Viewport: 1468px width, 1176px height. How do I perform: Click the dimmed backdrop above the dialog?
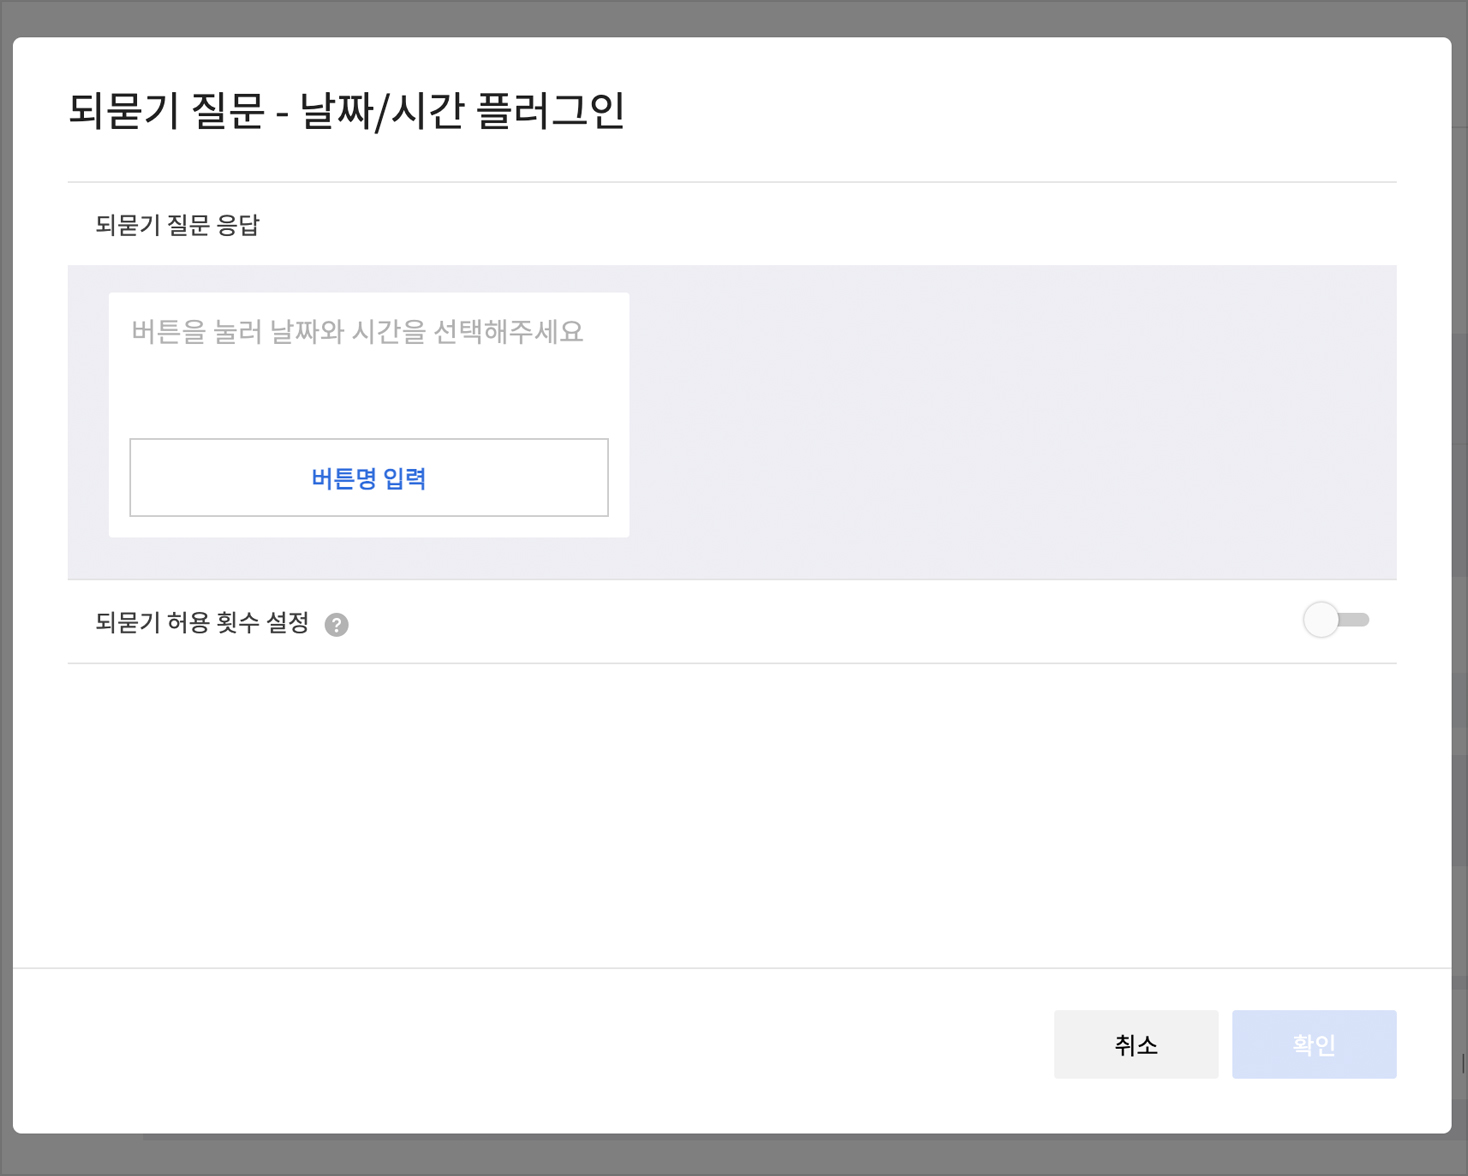[x=734, y=17]
